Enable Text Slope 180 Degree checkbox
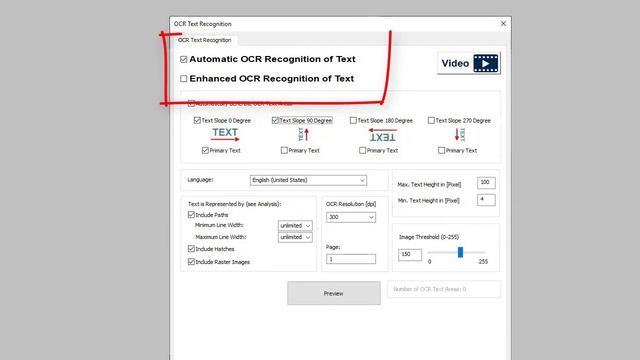 [x=353, y=120]
